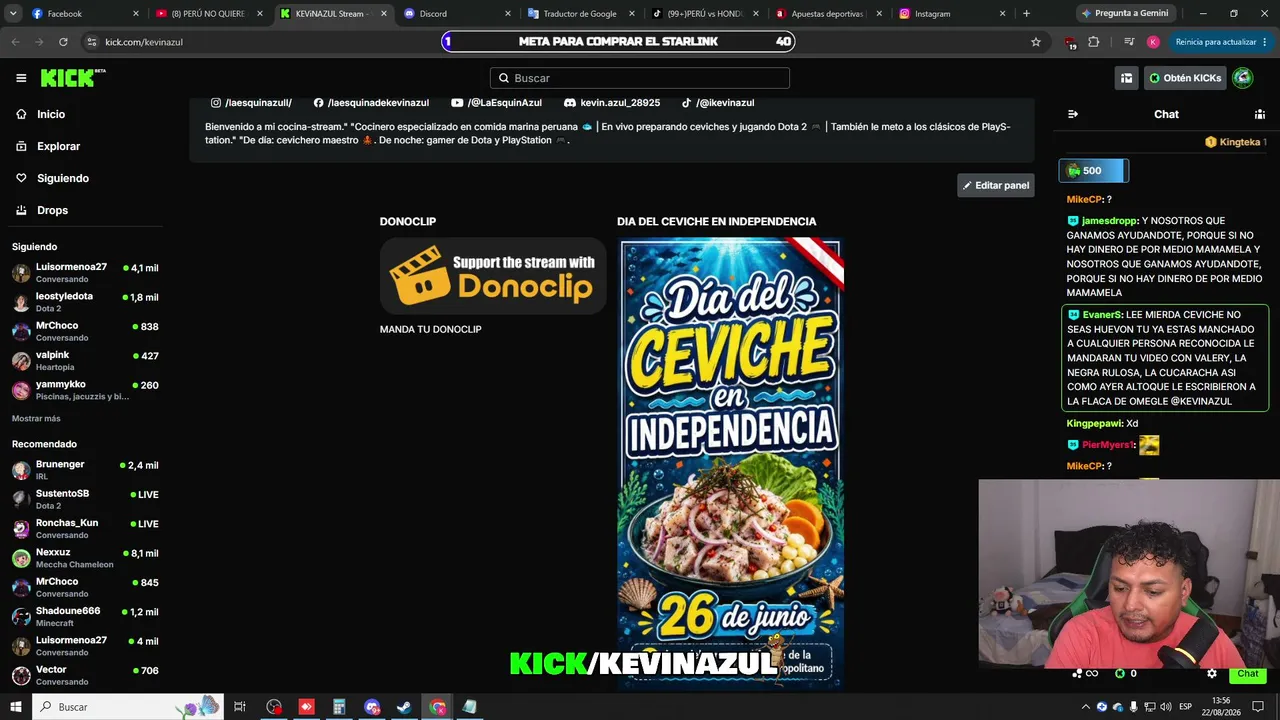Go back with browser back arrow
Image resolution: width=1280 pixels, height=720 pixels.
click(x=15, y=42)
